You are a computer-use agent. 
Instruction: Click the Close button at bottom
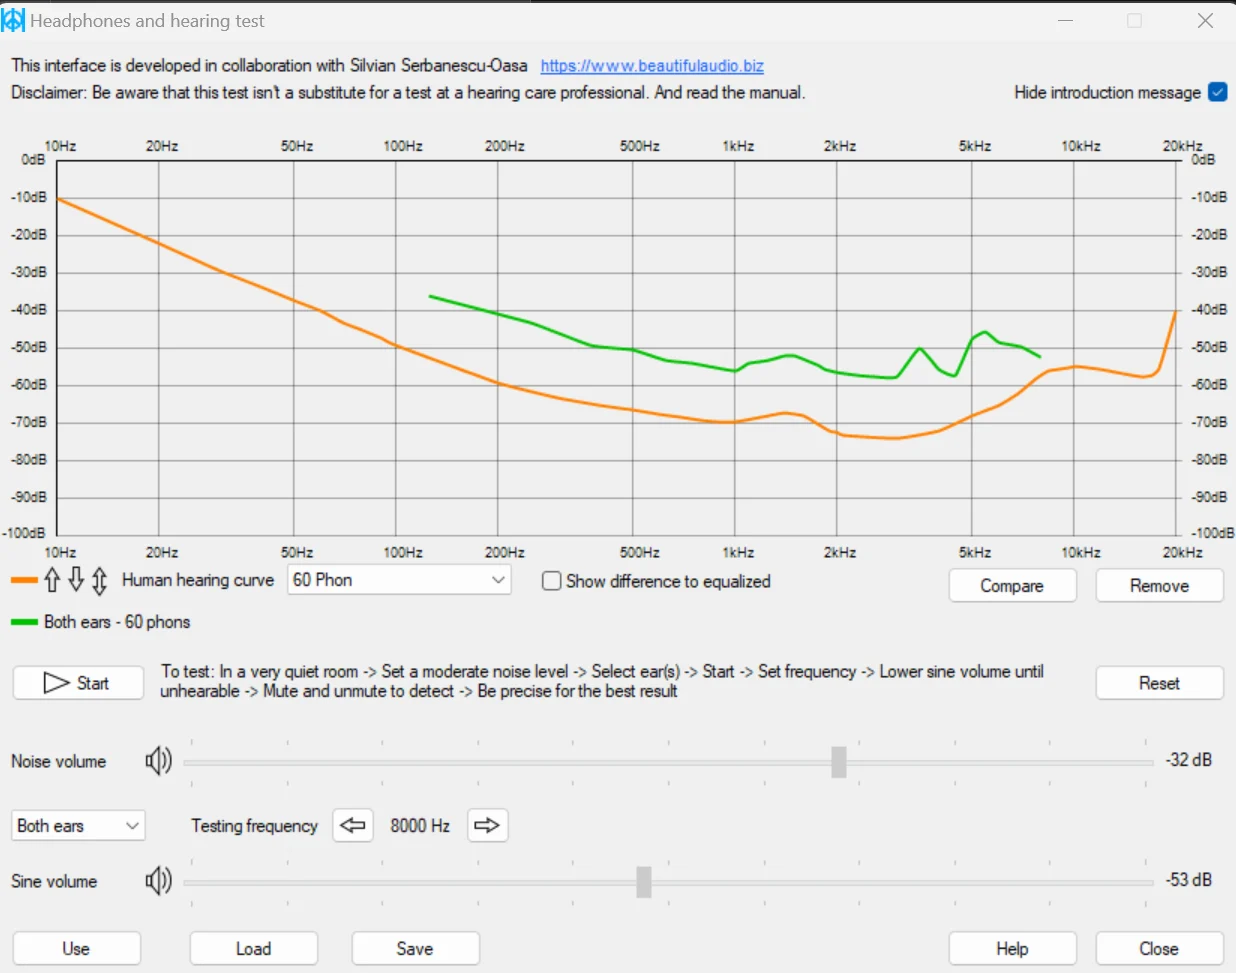(1160, 949)
